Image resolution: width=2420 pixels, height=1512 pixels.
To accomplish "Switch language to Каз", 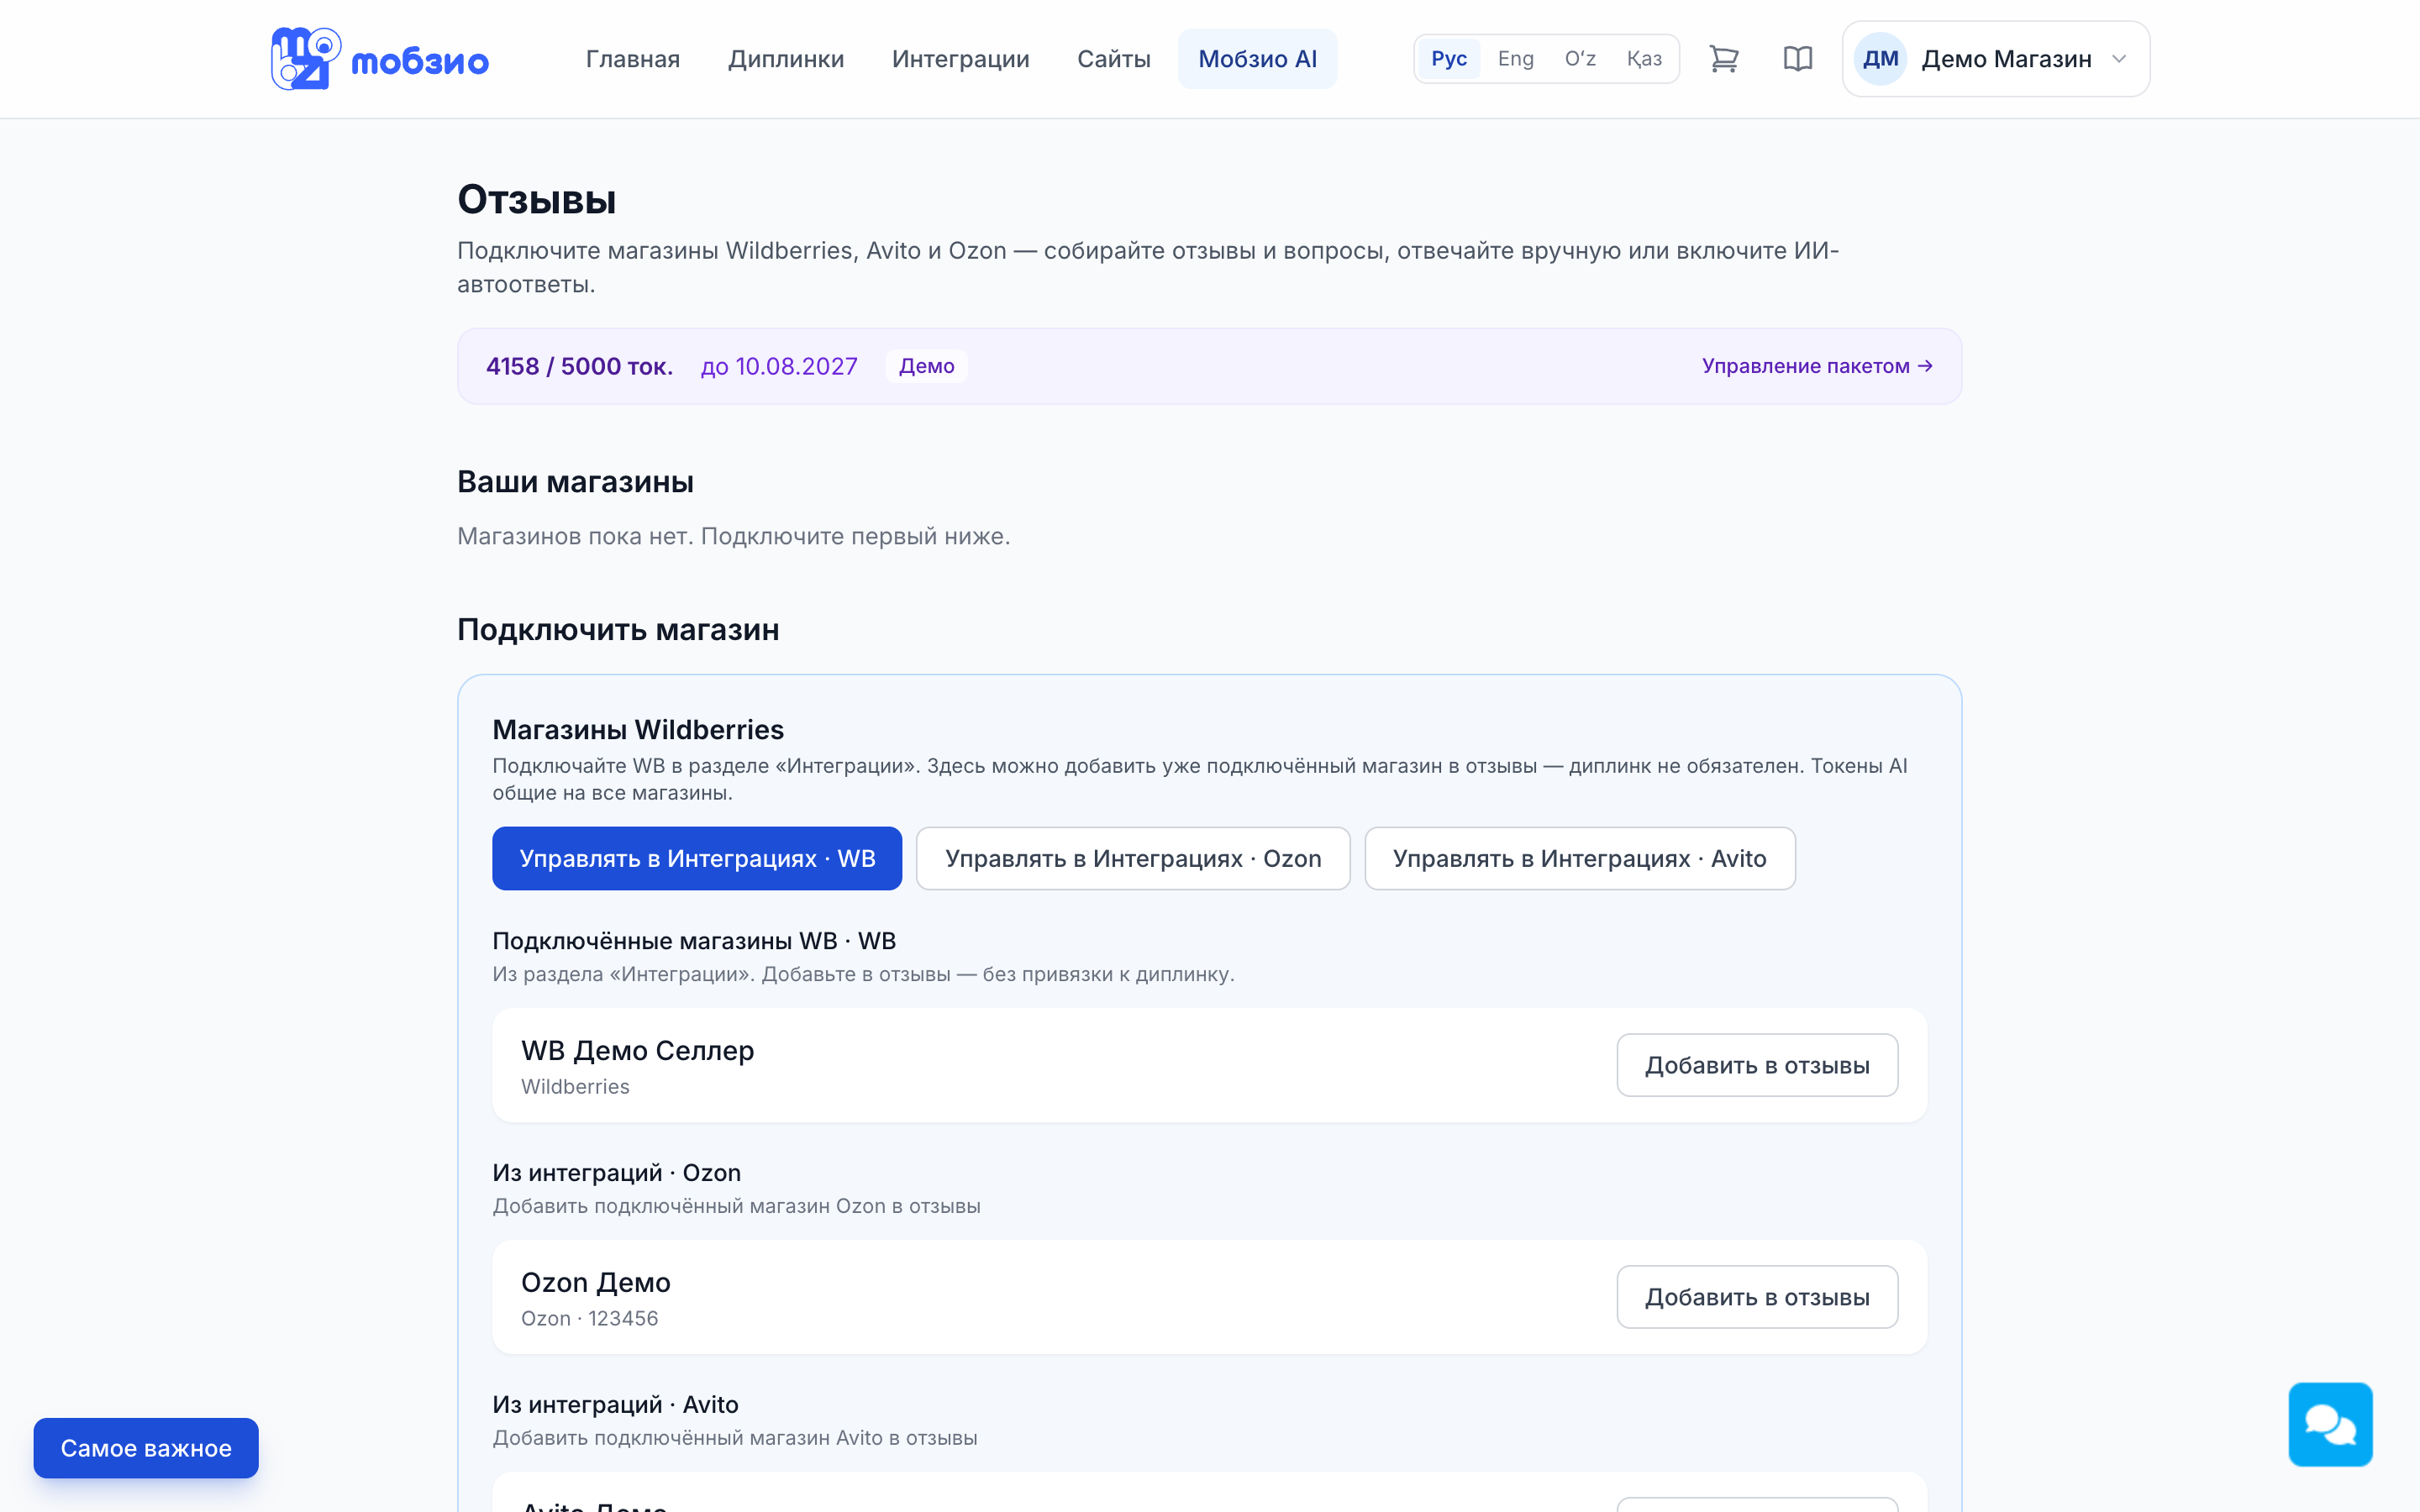I will tap(1644, 59).
